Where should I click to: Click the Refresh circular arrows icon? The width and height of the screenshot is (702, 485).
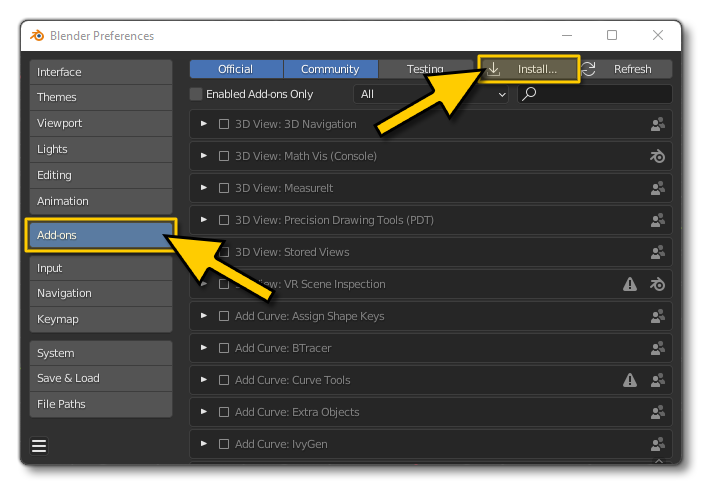(x=588, y=69)
